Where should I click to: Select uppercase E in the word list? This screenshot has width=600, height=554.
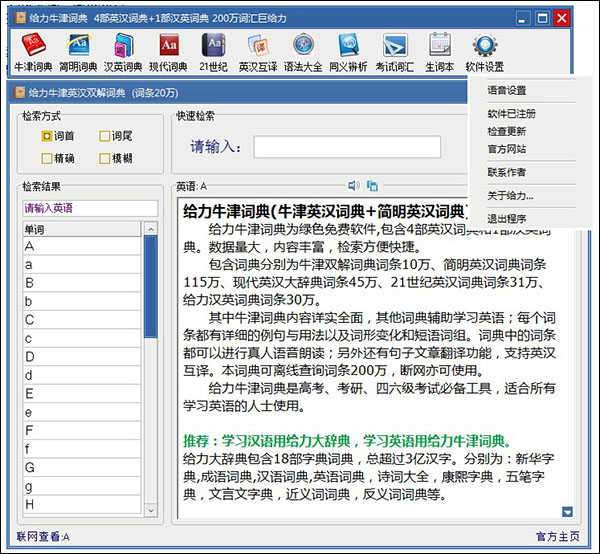[82, 394]
